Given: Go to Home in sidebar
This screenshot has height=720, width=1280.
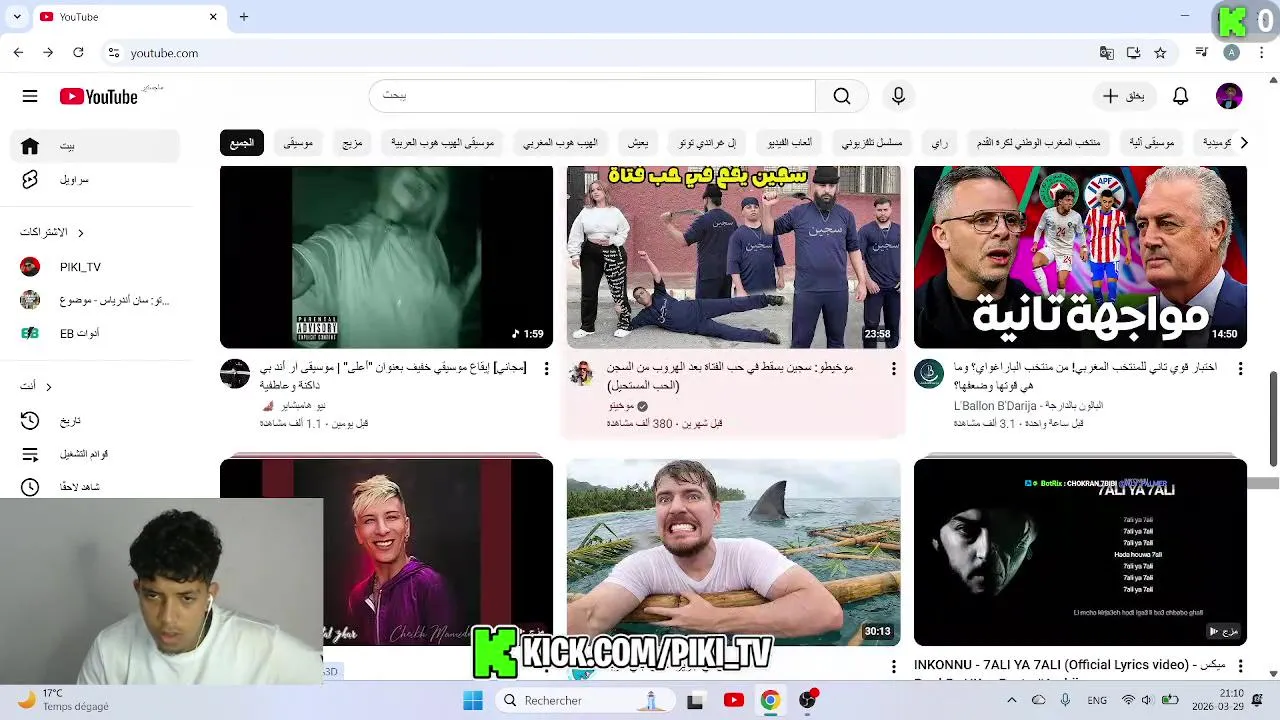Looking at the screenshot, I should pos(95,146).
